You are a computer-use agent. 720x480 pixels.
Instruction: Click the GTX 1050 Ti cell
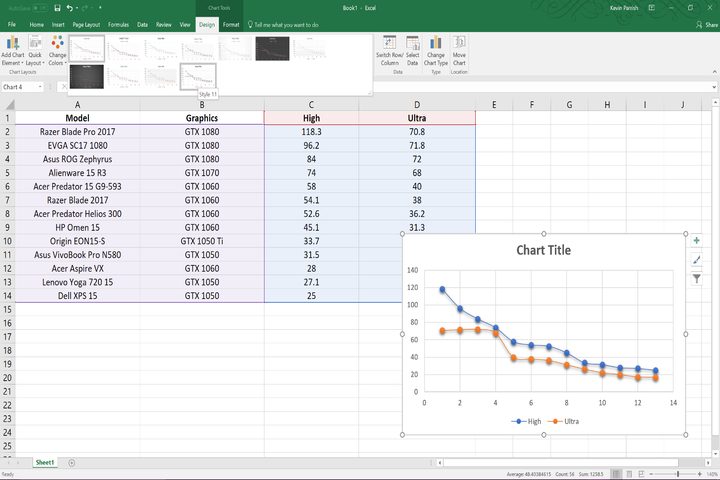point(202,241)
